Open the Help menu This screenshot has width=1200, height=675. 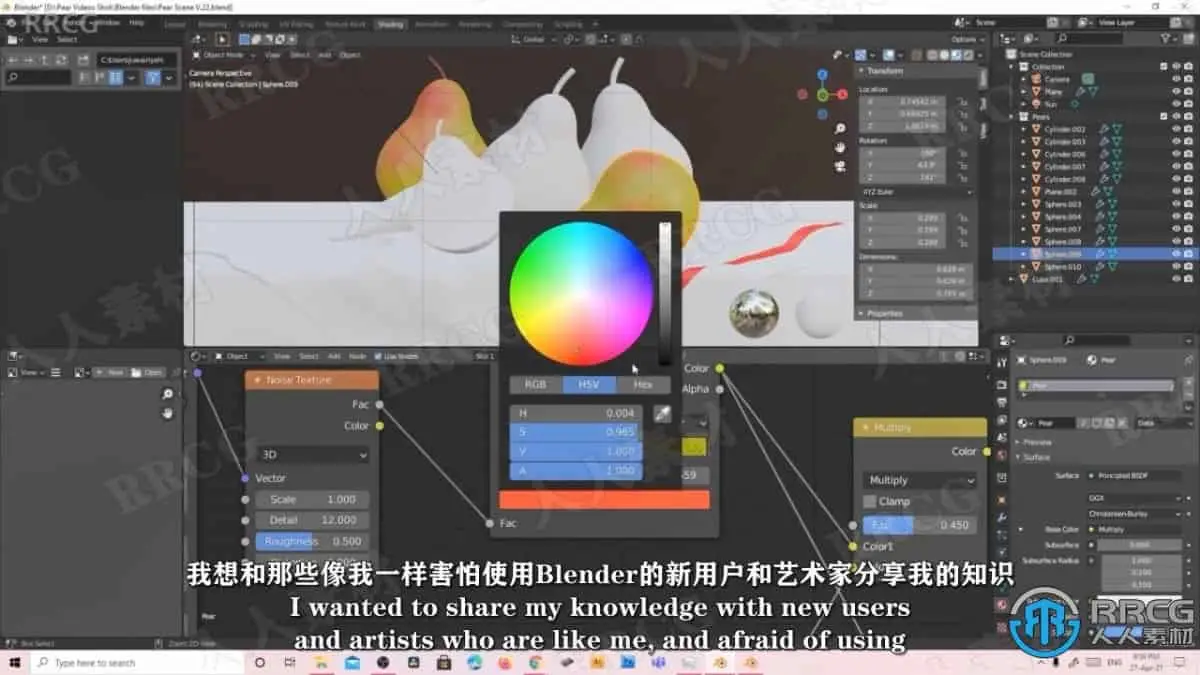[x=137, y=22]
